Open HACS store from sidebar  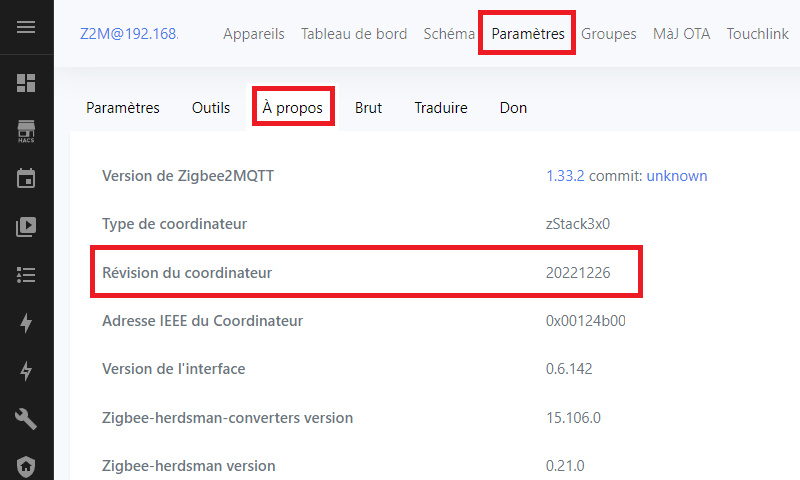point(26,131)
